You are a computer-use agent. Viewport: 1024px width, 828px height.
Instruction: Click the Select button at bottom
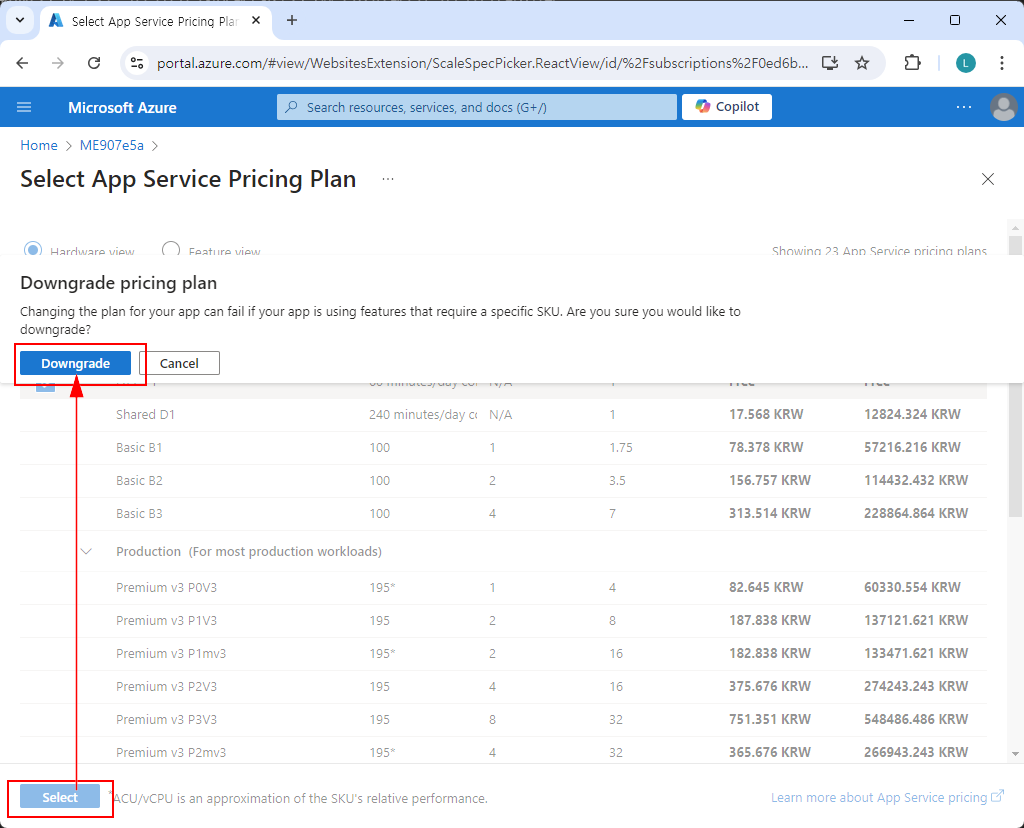pyautogui.click(x=60, y=797)
